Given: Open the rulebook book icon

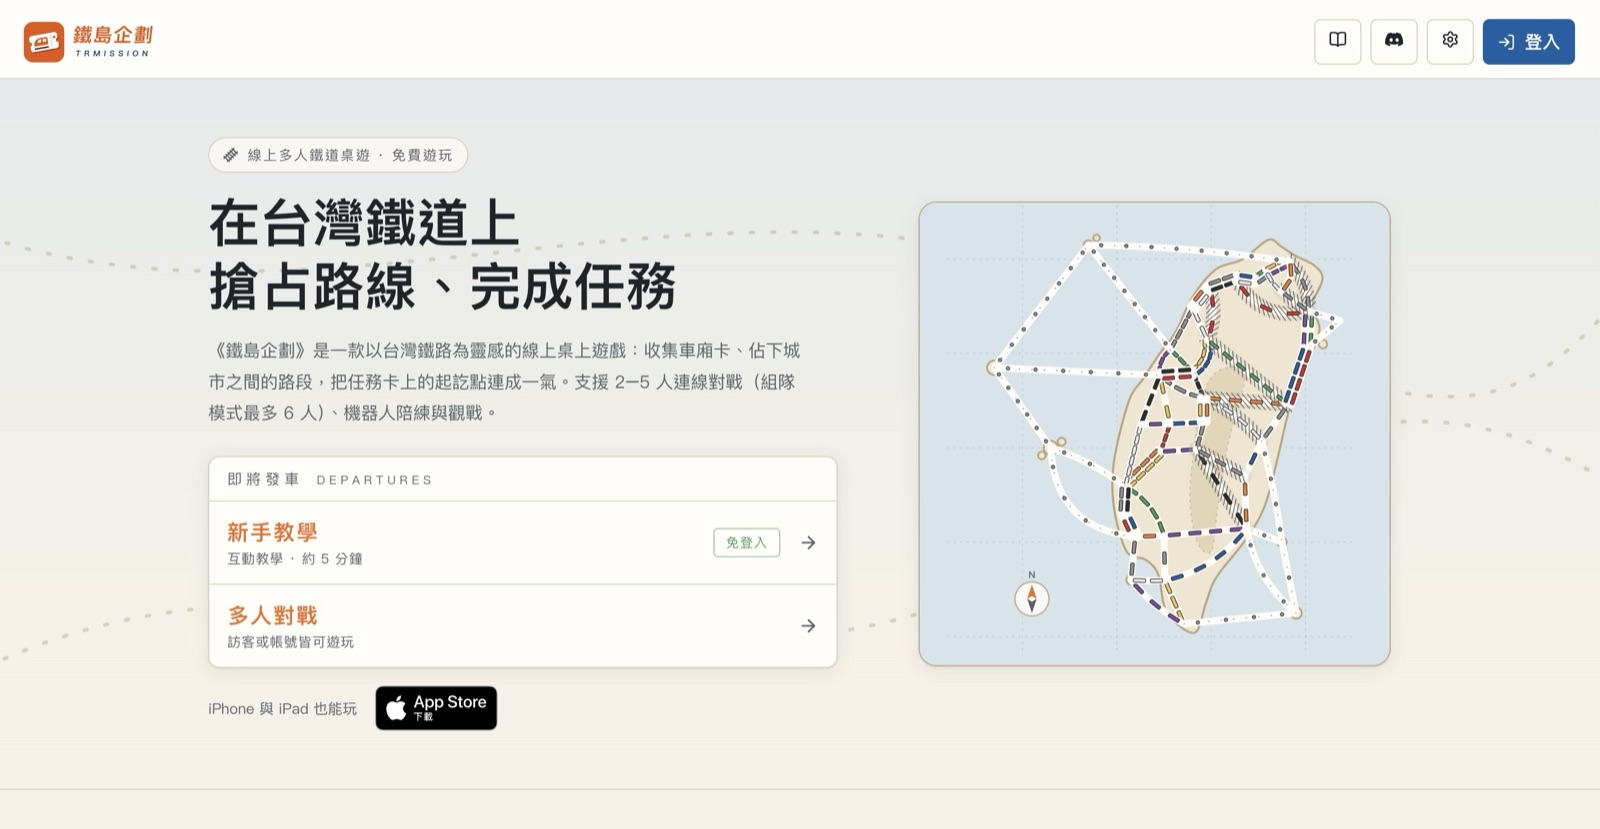Looking at the screenshot, I should coord(1337,41).
